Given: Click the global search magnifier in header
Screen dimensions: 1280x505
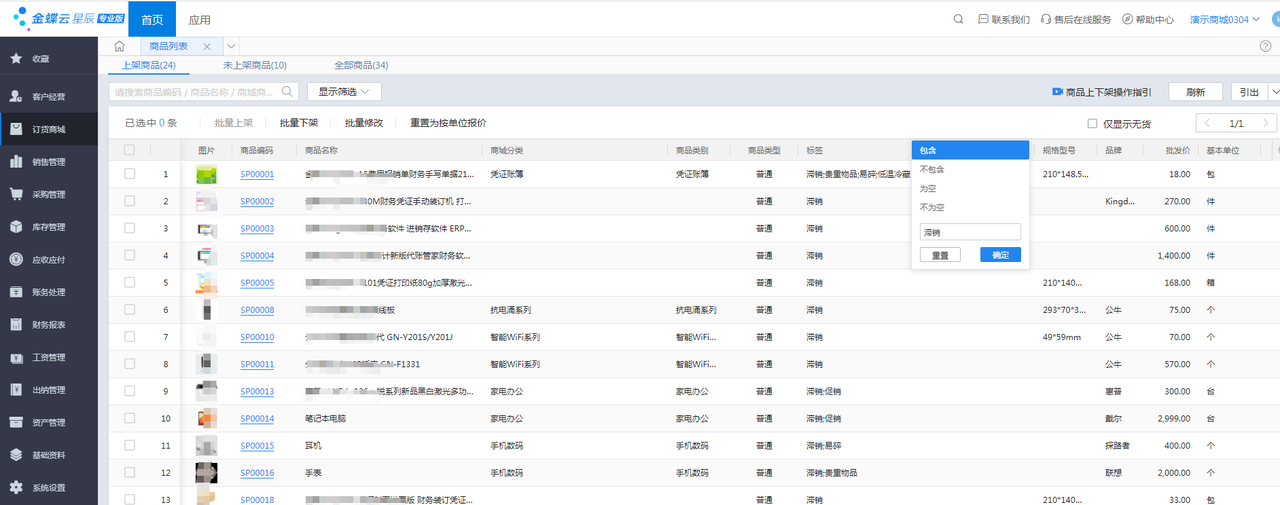Looking at the screenshot, I should [x=958, y=19].
